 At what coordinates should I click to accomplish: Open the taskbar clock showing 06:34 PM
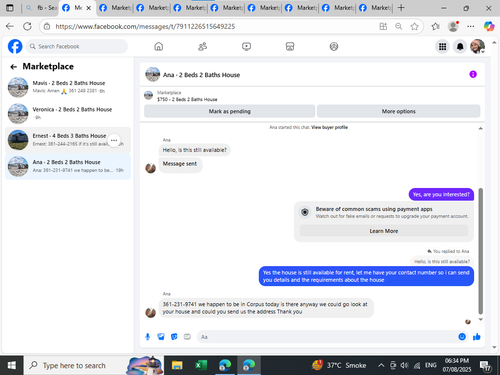(457, 365)
